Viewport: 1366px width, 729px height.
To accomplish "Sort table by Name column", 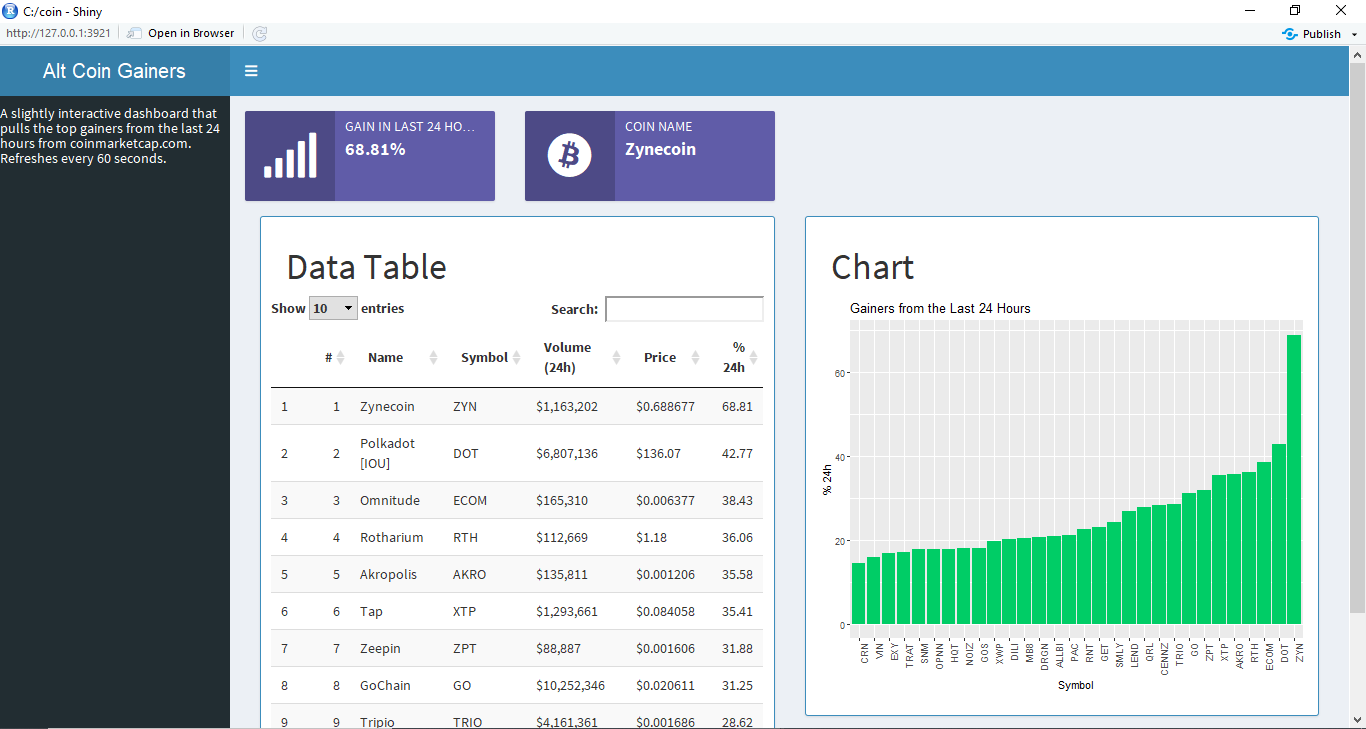I will point(400,357).
